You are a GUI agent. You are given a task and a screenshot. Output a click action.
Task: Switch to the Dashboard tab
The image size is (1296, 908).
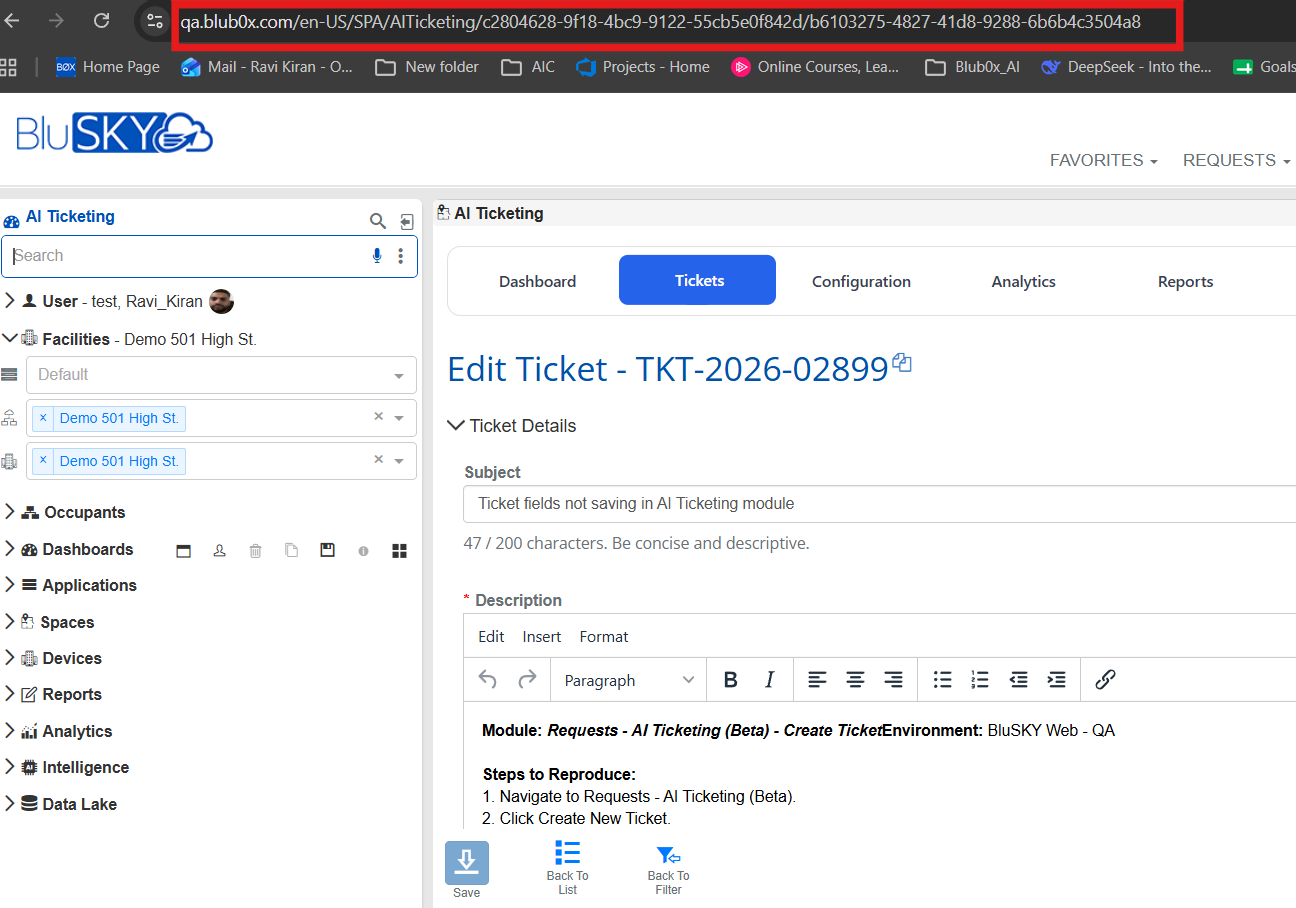point(538,281)
